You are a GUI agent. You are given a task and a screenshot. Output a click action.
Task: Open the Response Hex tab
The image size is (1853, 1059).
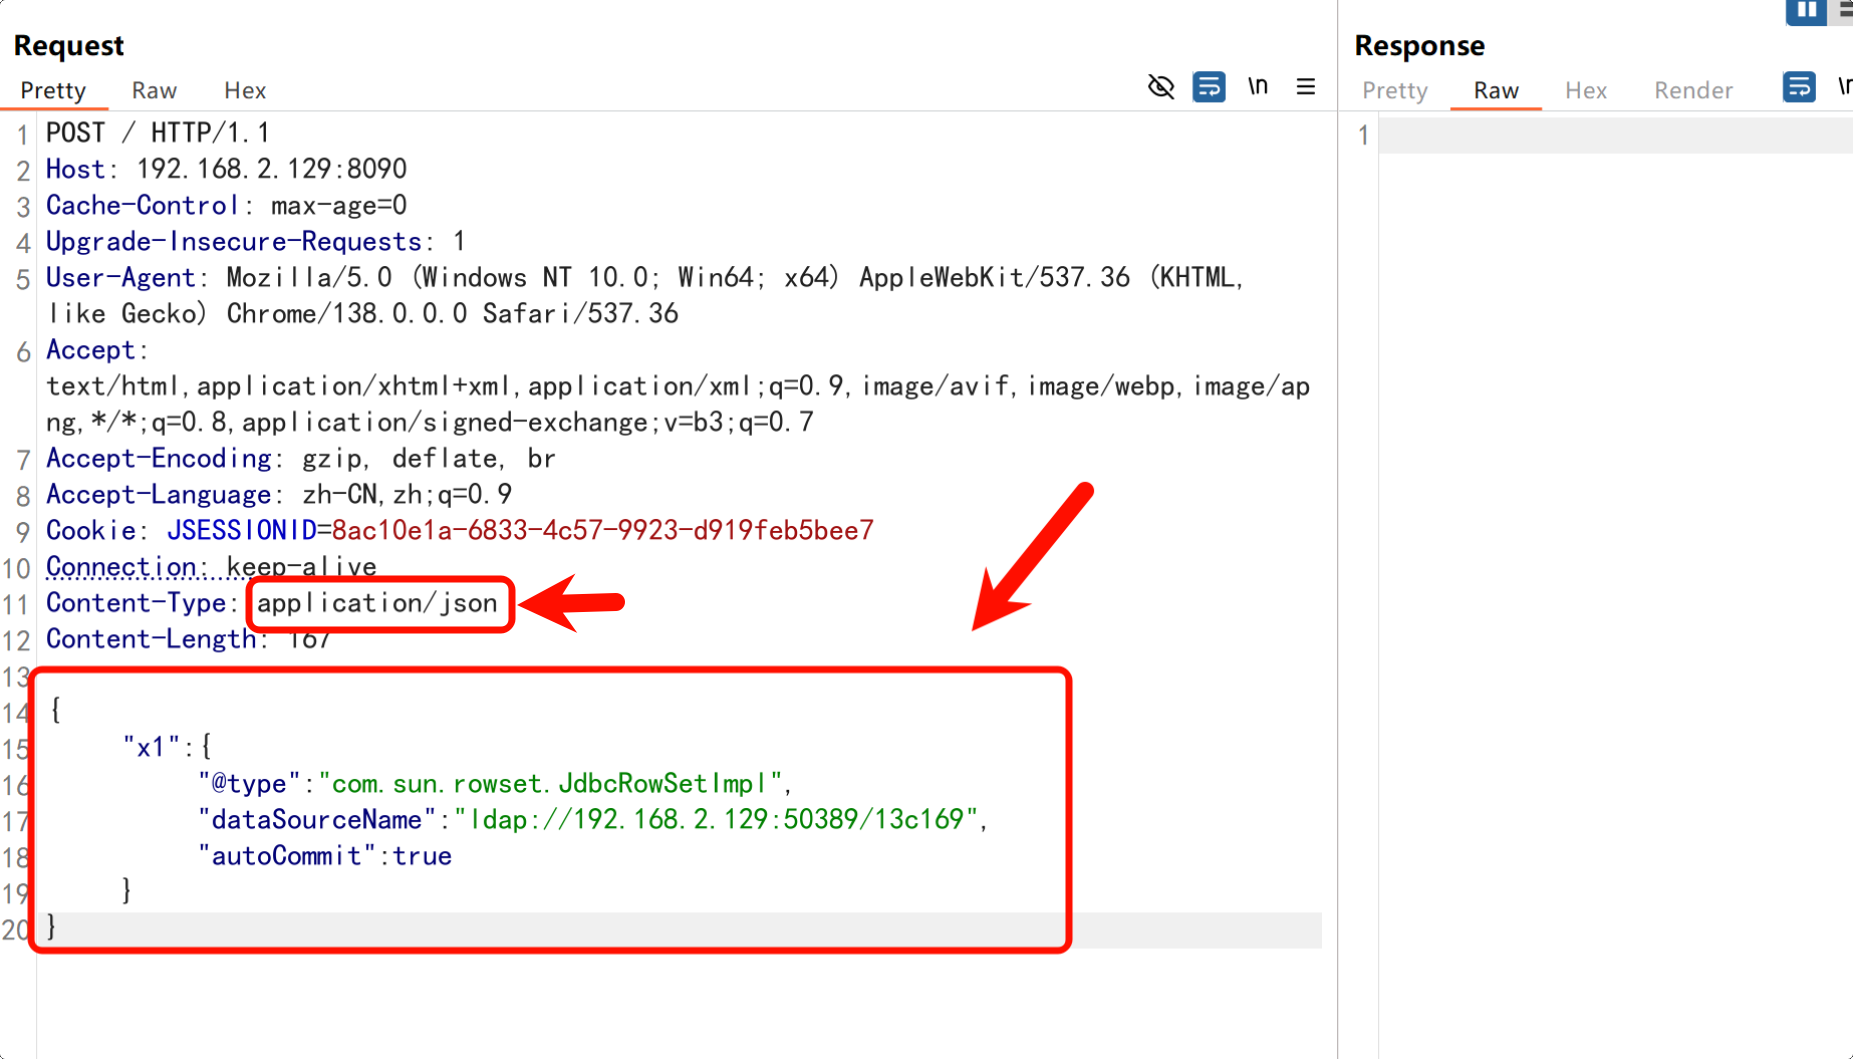pos(1585,91)
